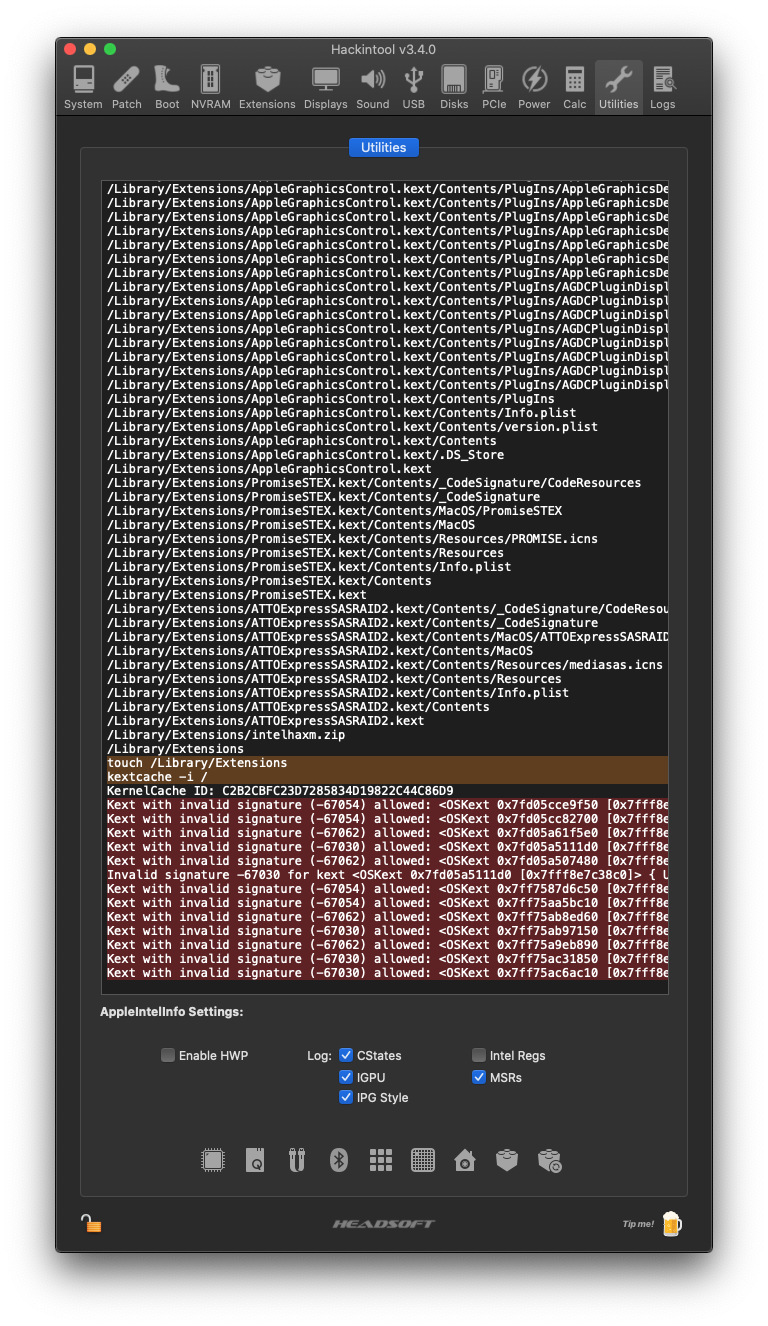Open the NVRAM section
The width and height of the screenshot is (768, 1326).
(210, 87)
